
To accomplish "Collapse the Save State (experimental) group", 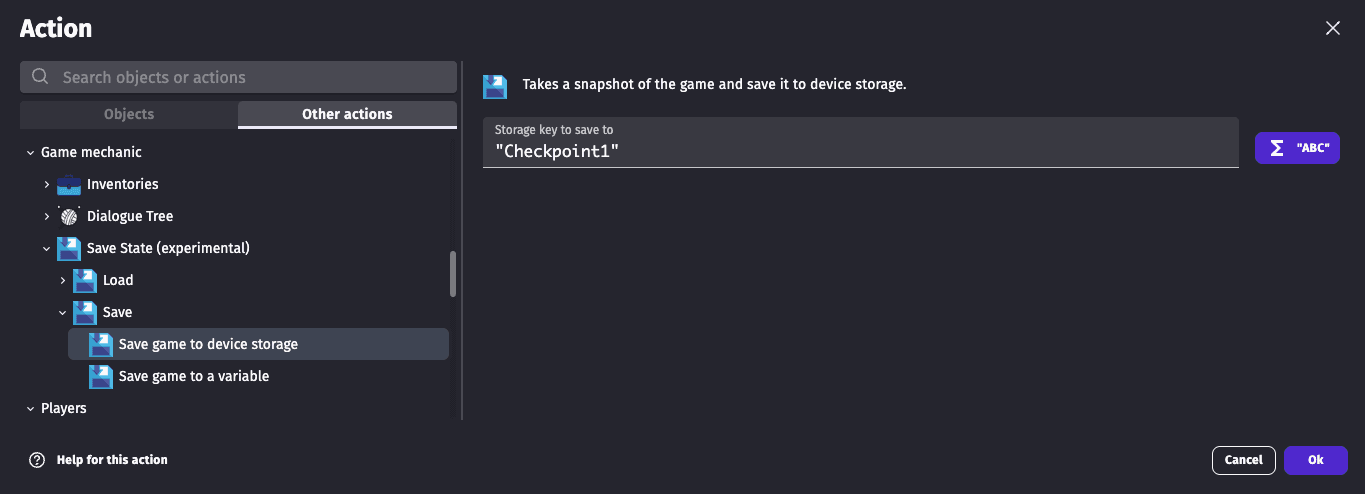I will 46,249.
